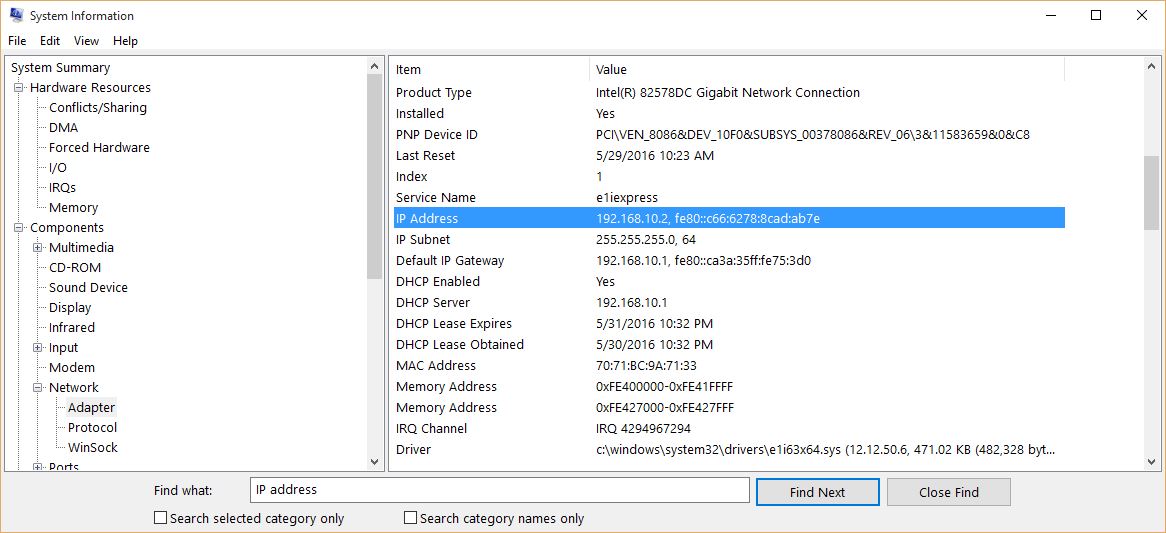
Task: Select the DHCP Enabled row
Action: 729,282
